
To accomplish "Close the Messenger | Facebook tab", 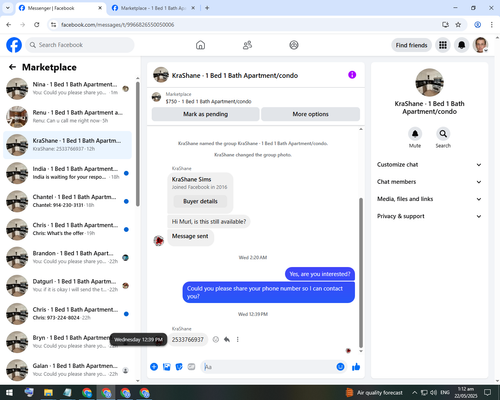I will [x=100, y=8].
